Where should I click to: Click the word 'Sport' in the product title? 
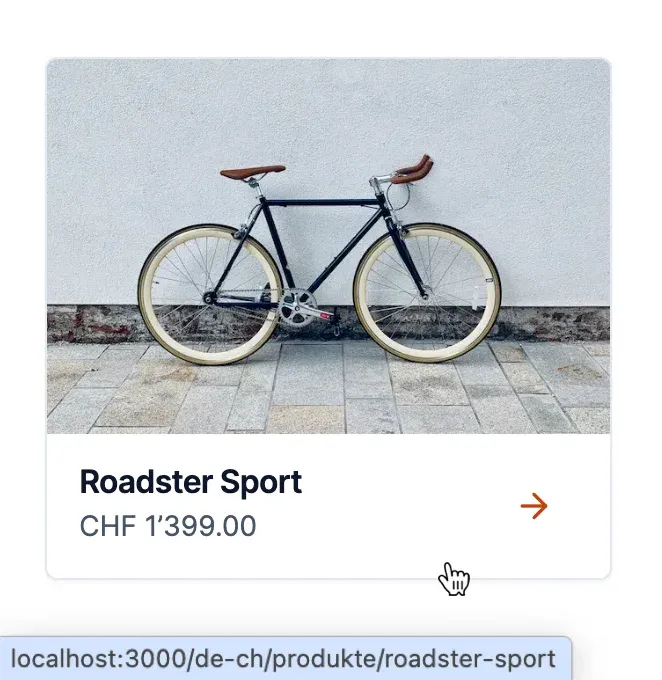[x=261, y=483]
